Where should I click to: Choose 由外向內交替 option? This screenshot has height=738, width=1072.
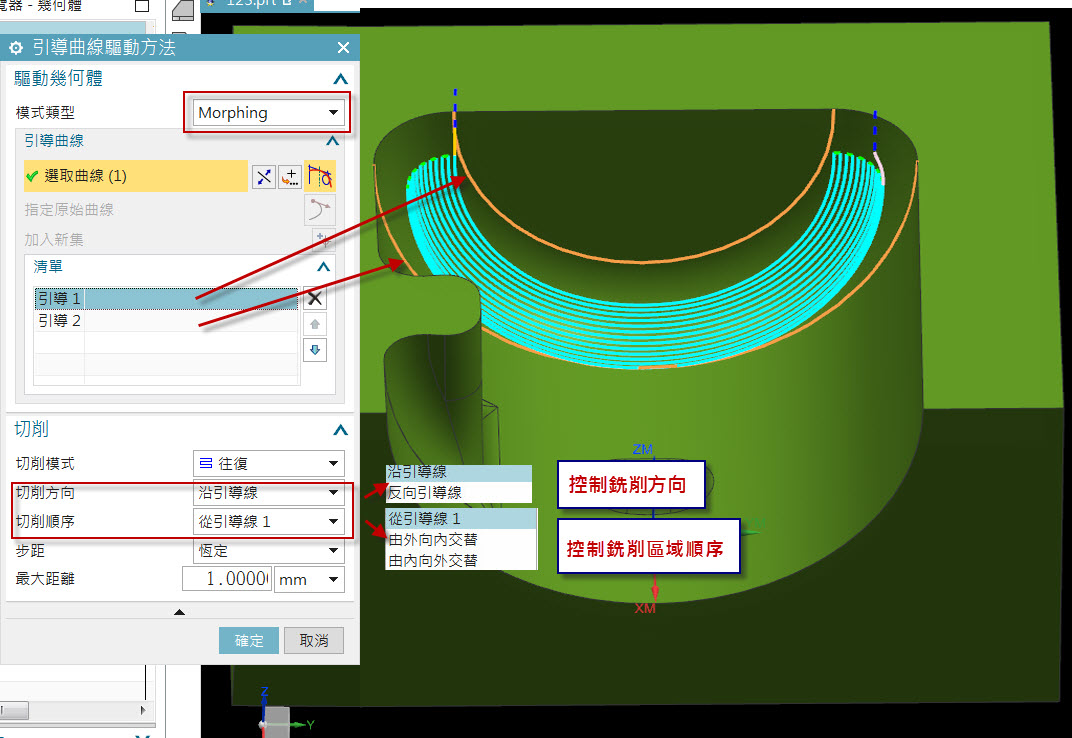[x=461, y=540]
